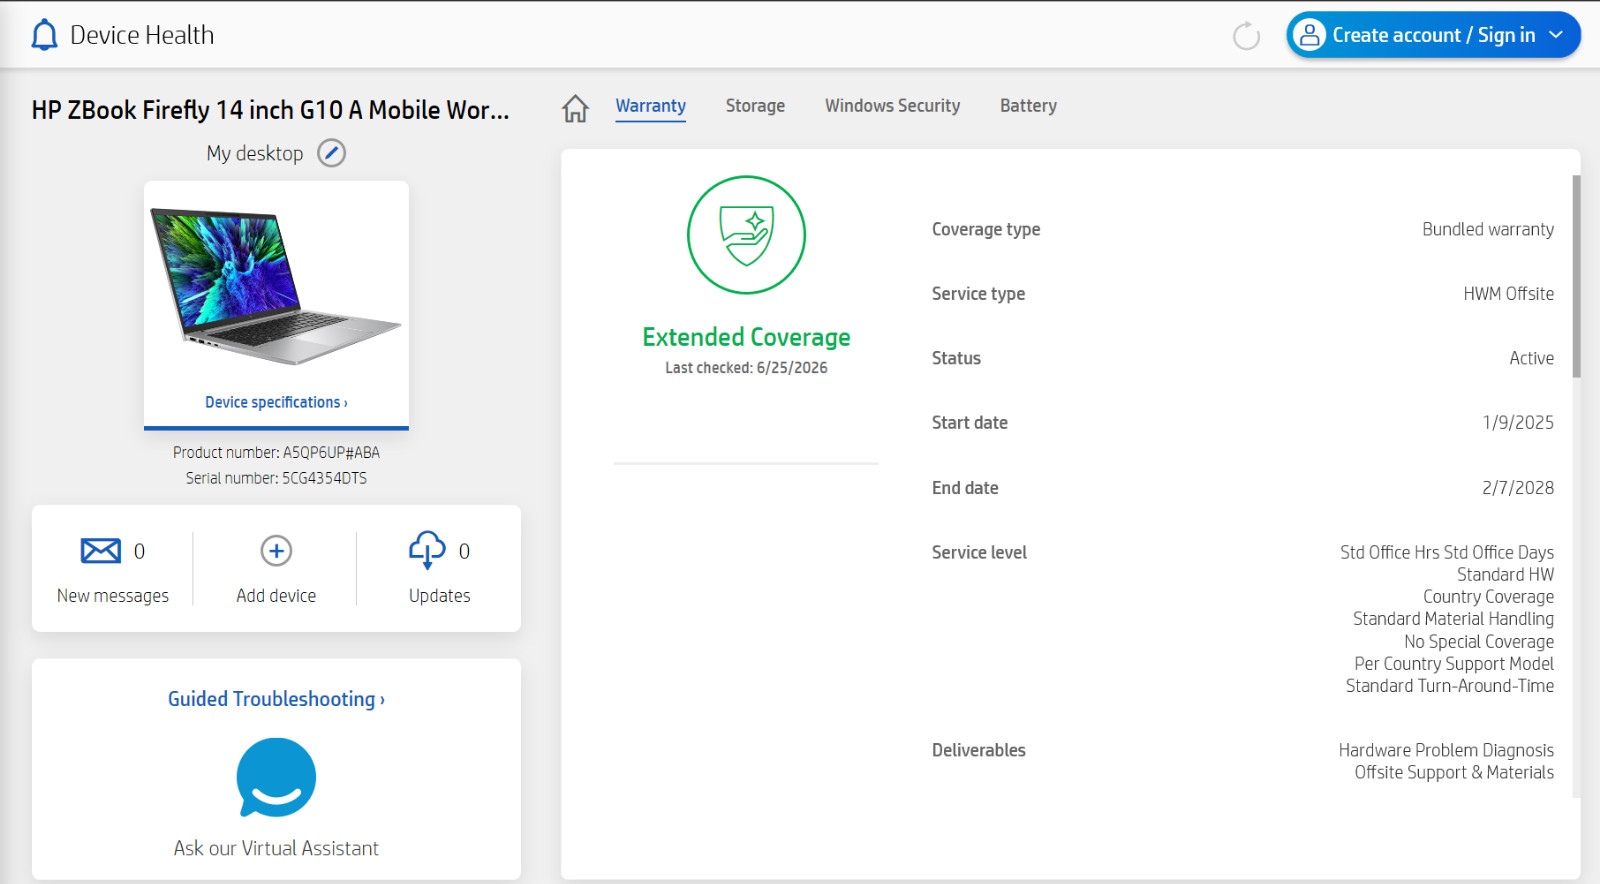Click the HWM Offsite service type value
The image size is (1600, 884).
tap(1508, 294)
